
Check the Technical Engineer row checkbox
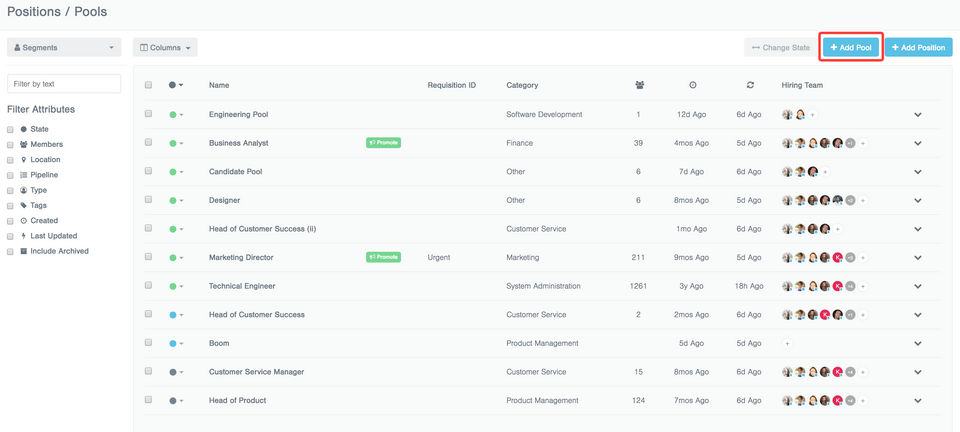coord(148,285)
